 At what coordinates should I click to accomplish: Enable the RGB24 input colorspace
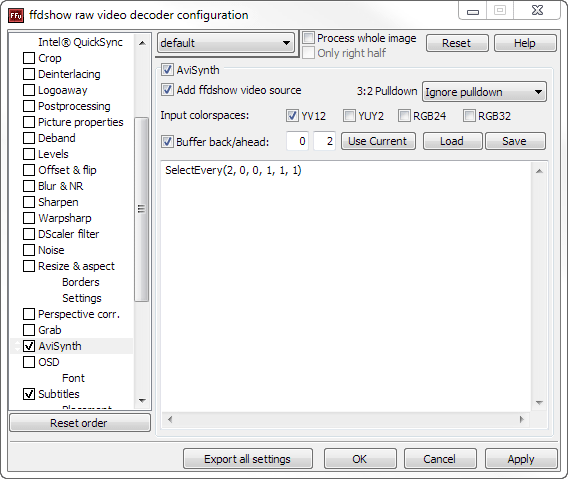click(404, 116)
